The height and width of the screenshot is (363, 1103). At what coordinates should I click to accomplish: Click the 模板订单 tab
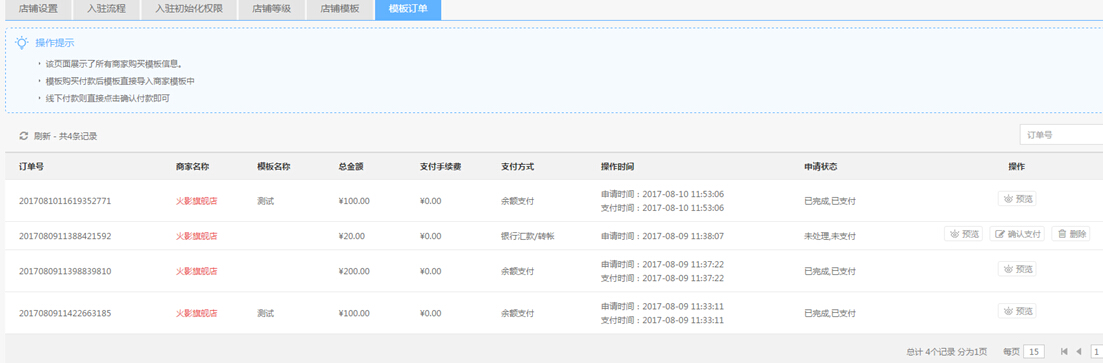[408, 10]
